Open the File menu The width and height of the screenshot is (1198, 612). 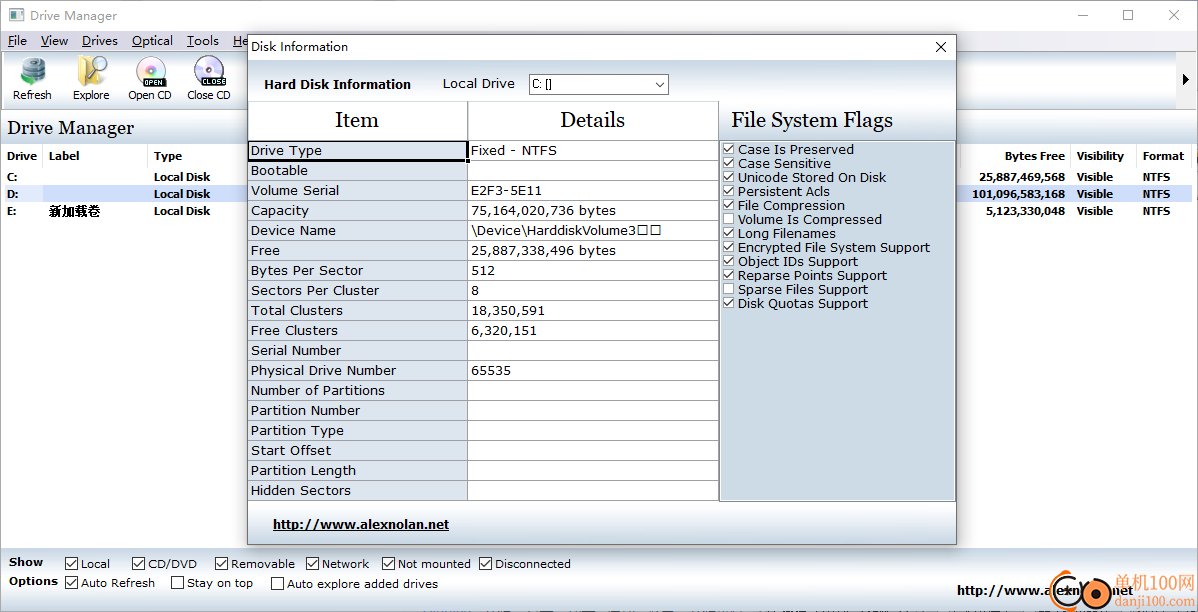(17, 40)
